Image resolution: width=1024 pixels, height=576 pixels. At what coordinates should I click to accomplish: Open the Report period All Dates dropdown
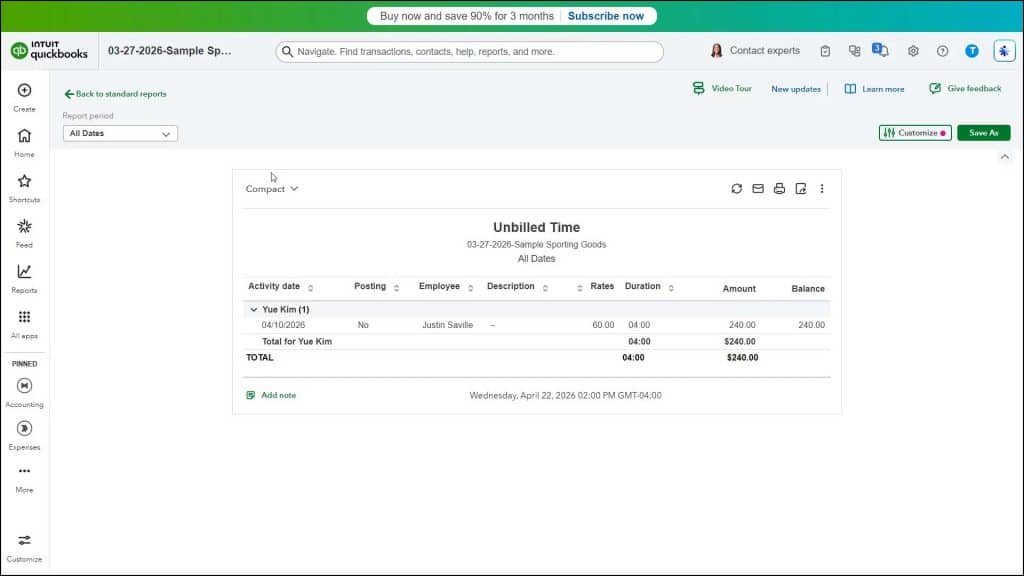pyautogui.click(x=119, y=133)
